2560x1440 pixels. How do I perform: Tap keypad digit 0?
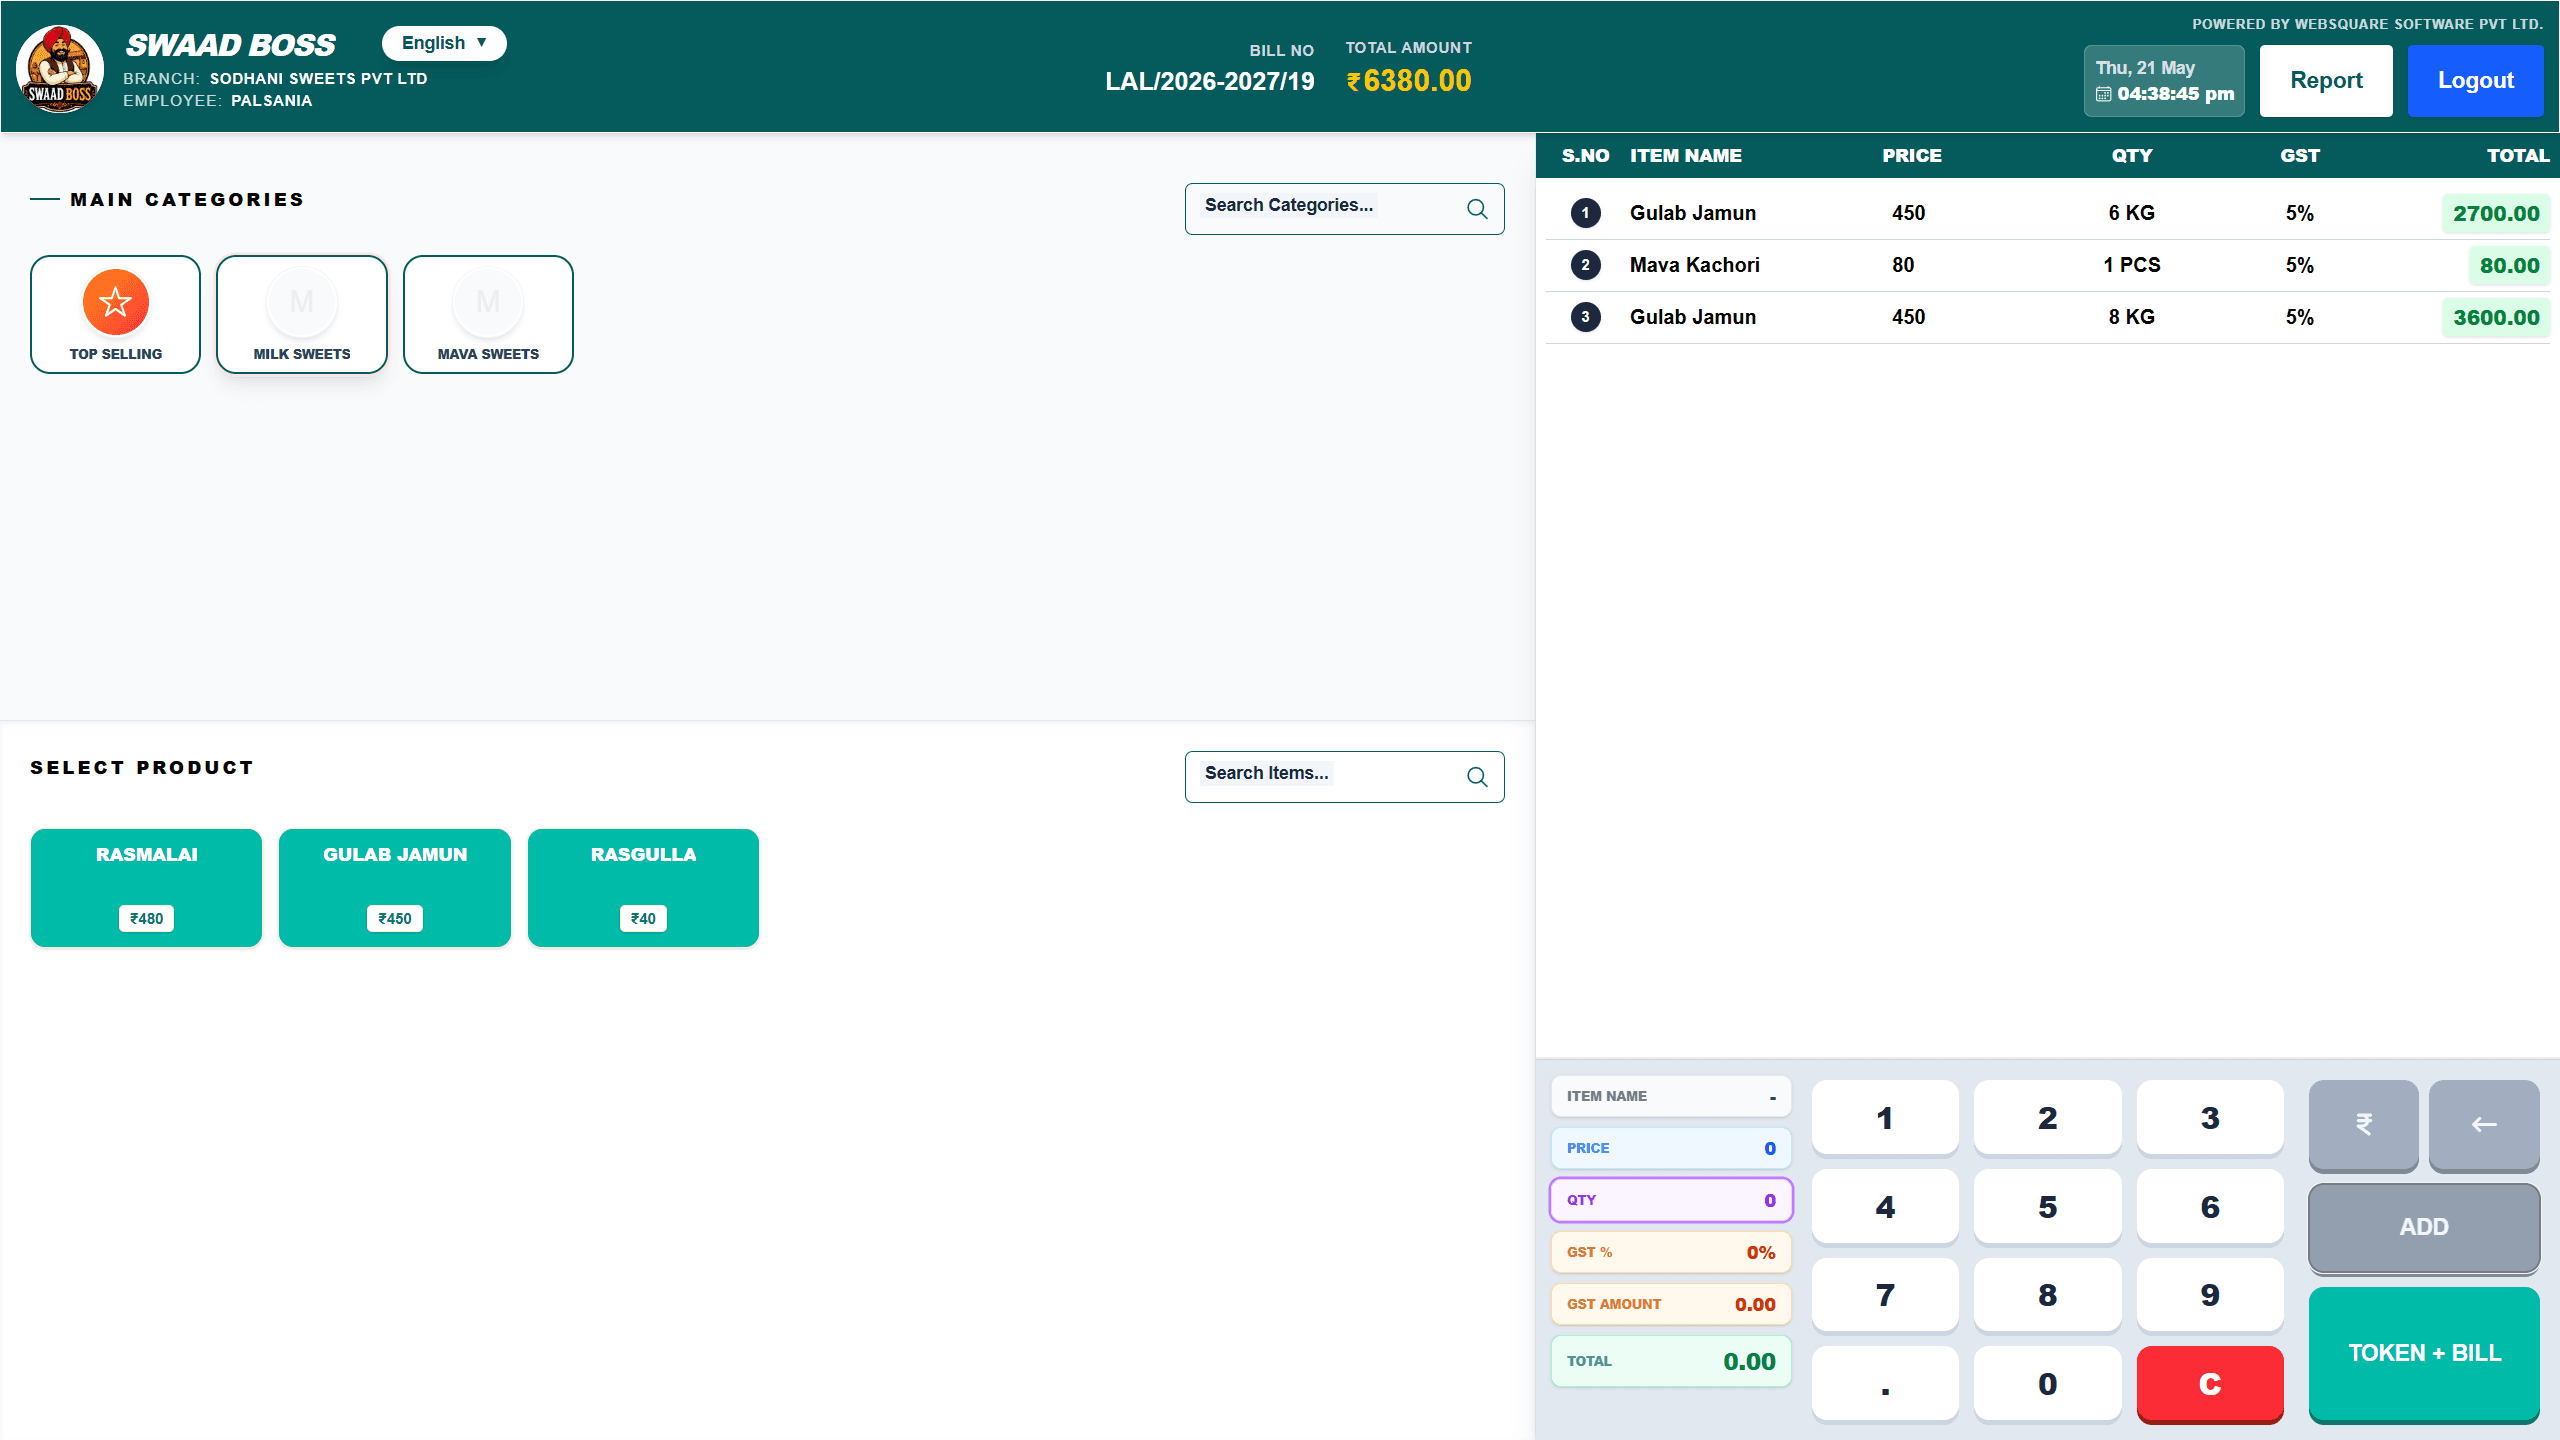click(x=2048, y=1384)
